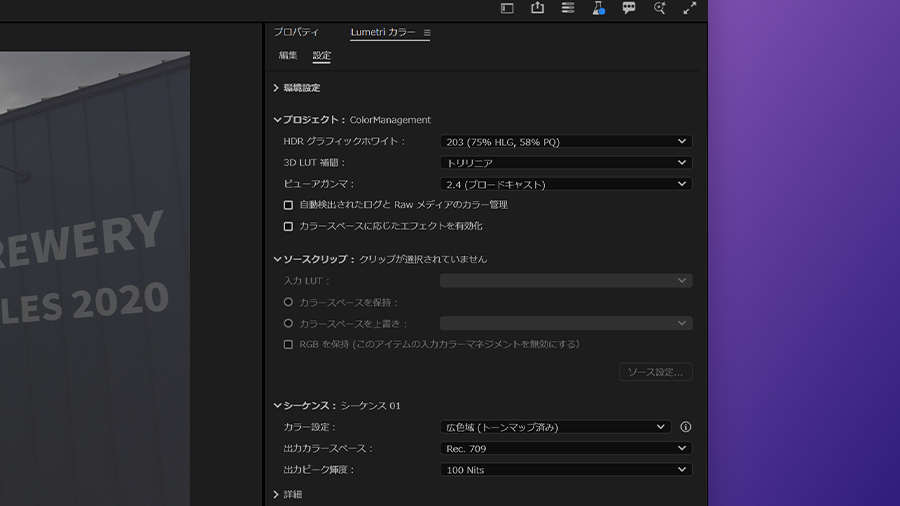Click the ソース設定... button
The height and width of the screenshot is (506, 900).
pos(655,372)
